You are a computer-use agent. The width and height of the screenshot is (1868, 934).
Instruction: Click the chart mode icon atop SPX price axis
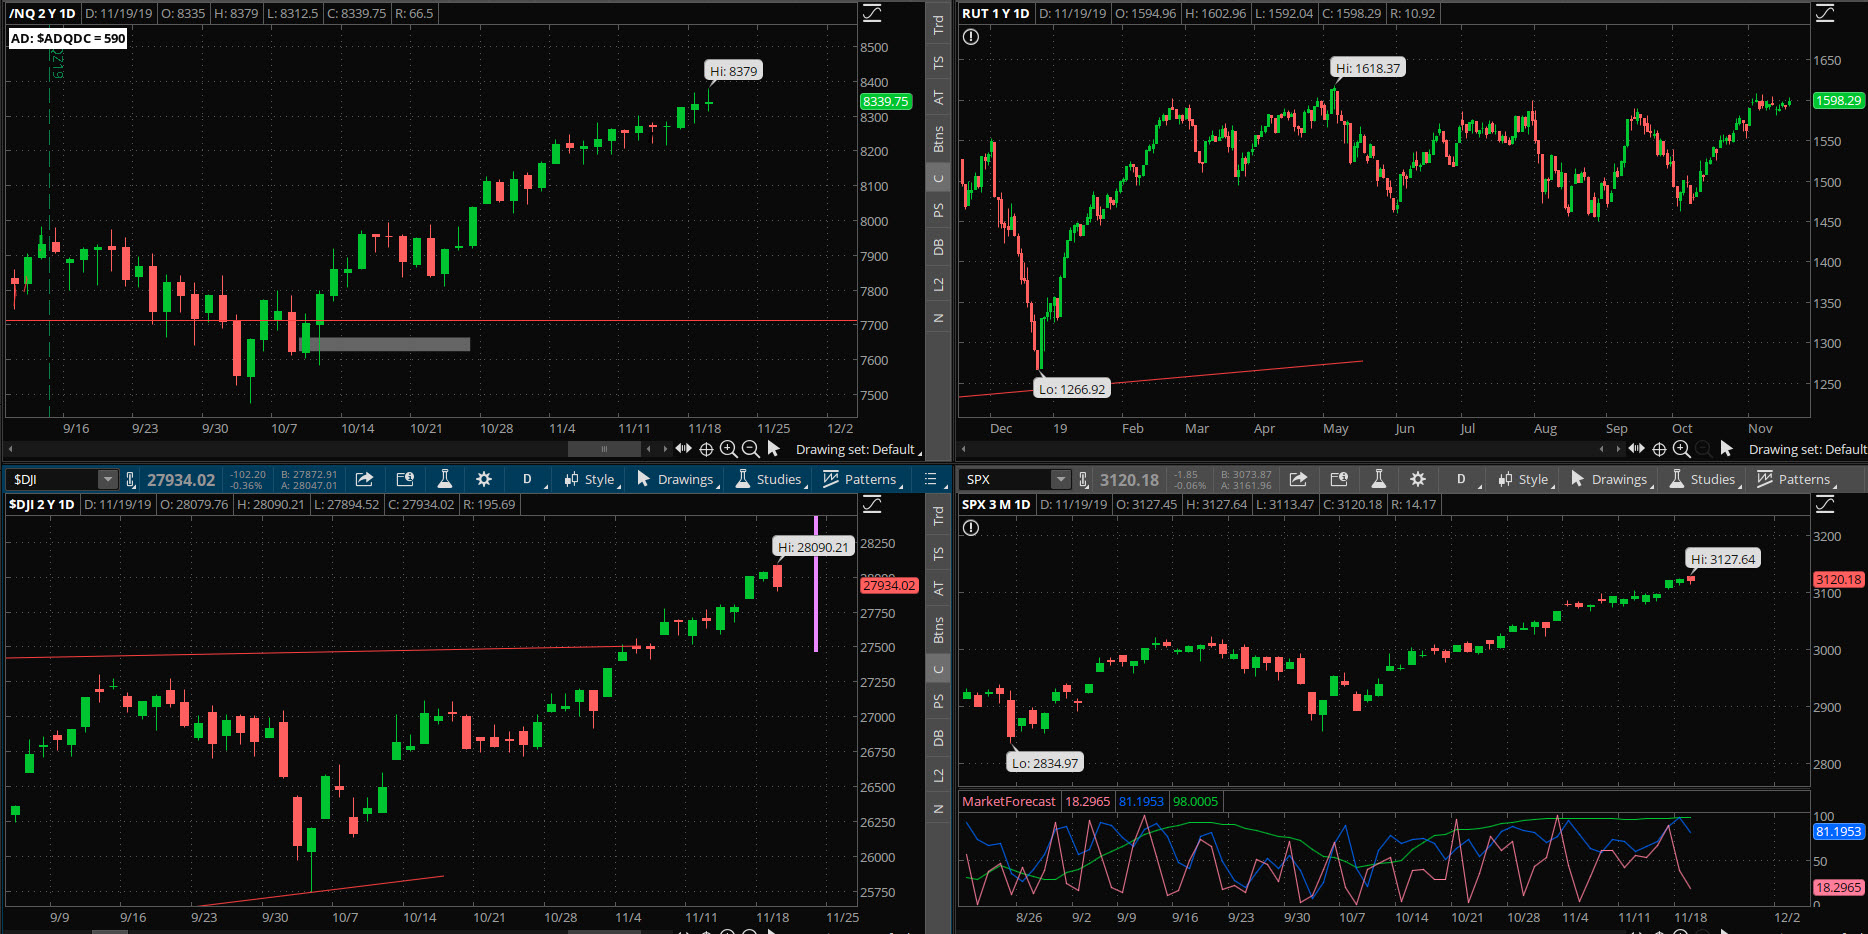coord(1825,504)
